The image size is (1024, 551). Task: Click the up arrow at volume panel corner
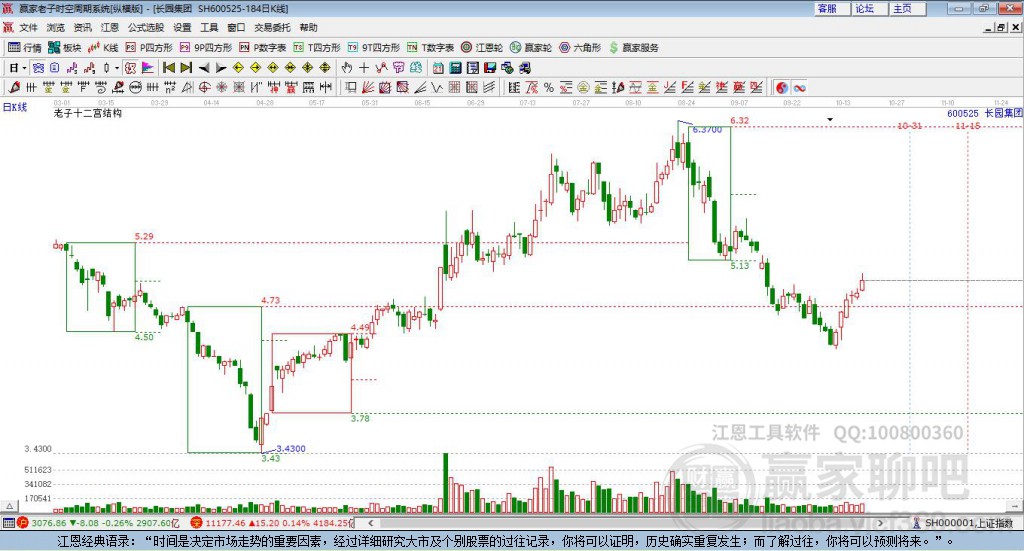(x=9, y=506)
